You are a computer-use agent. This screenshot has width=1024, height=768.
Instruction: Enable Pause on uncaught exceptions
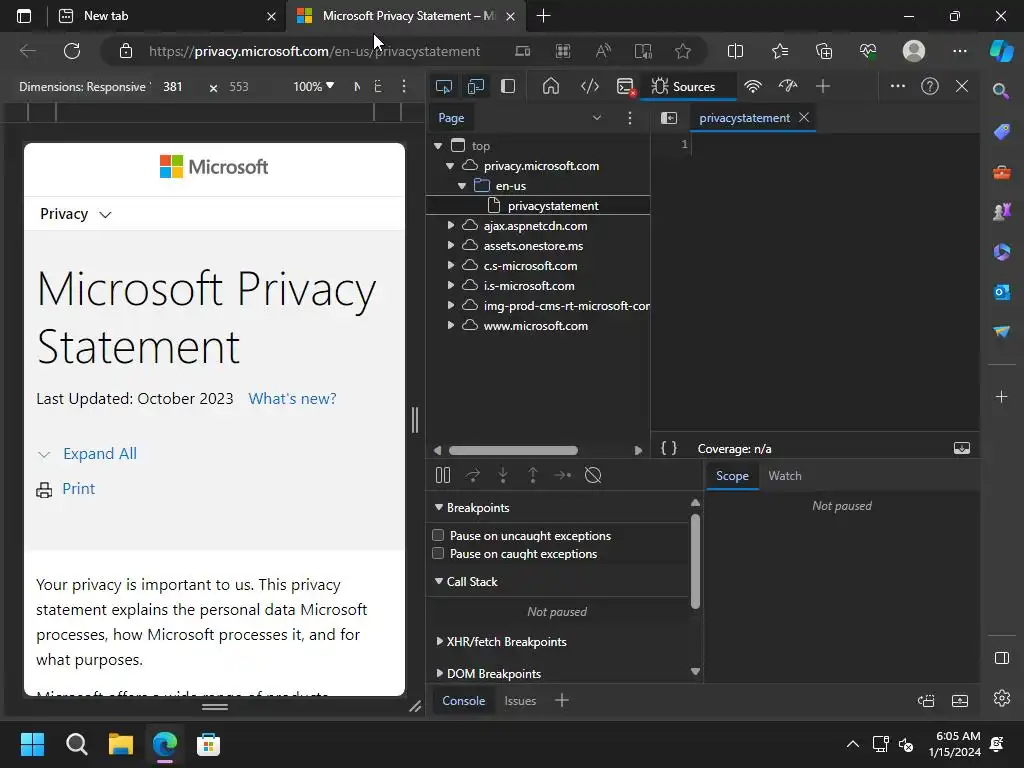[x=438, y=536]
